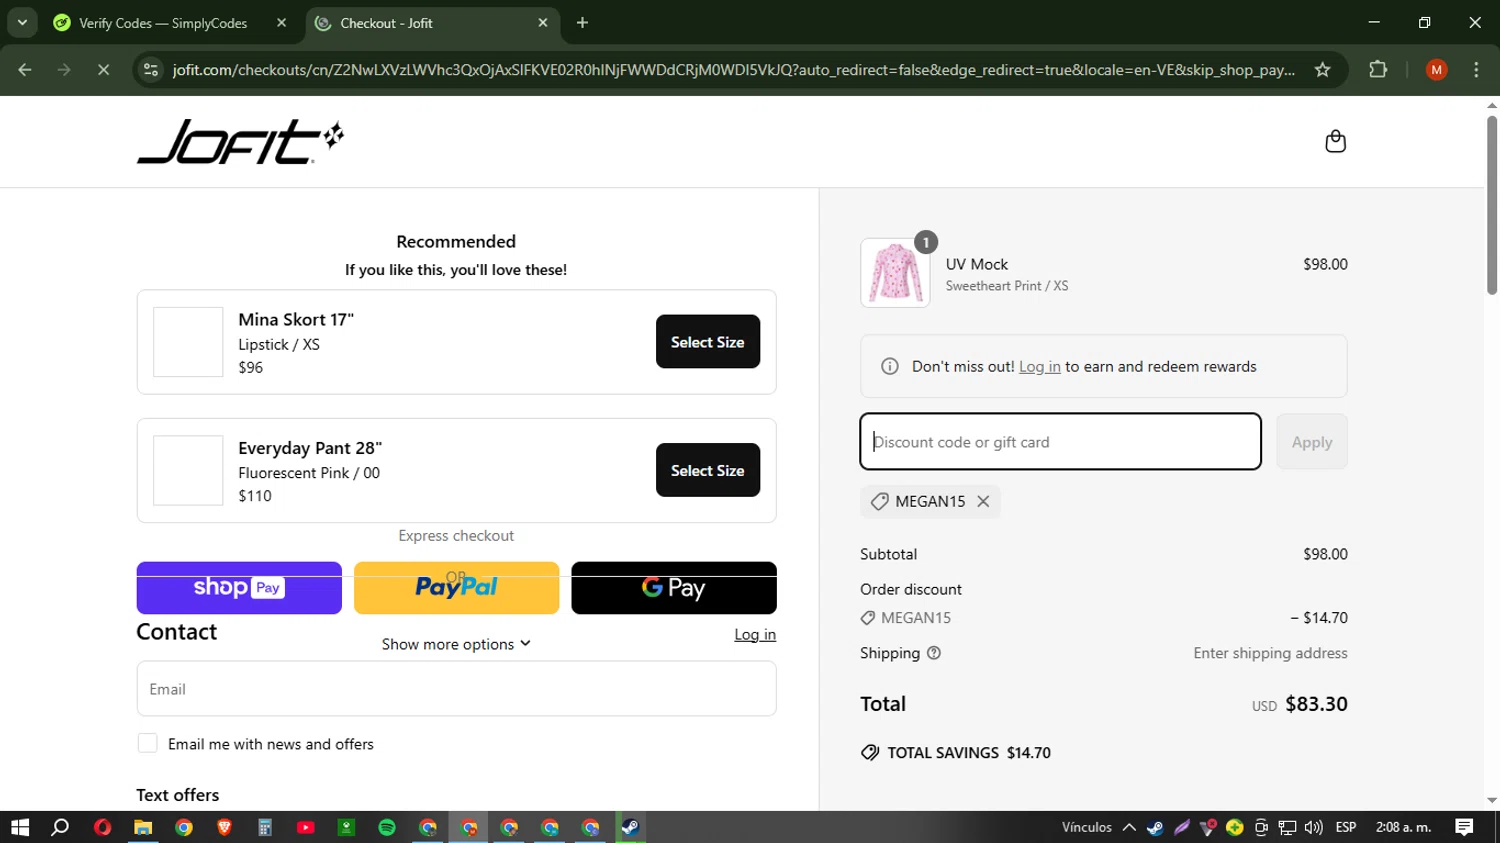This screenshot has width=1500, height=843.
Task: Click the Enter shipping address text
Action: click(x=1270, y=653)
